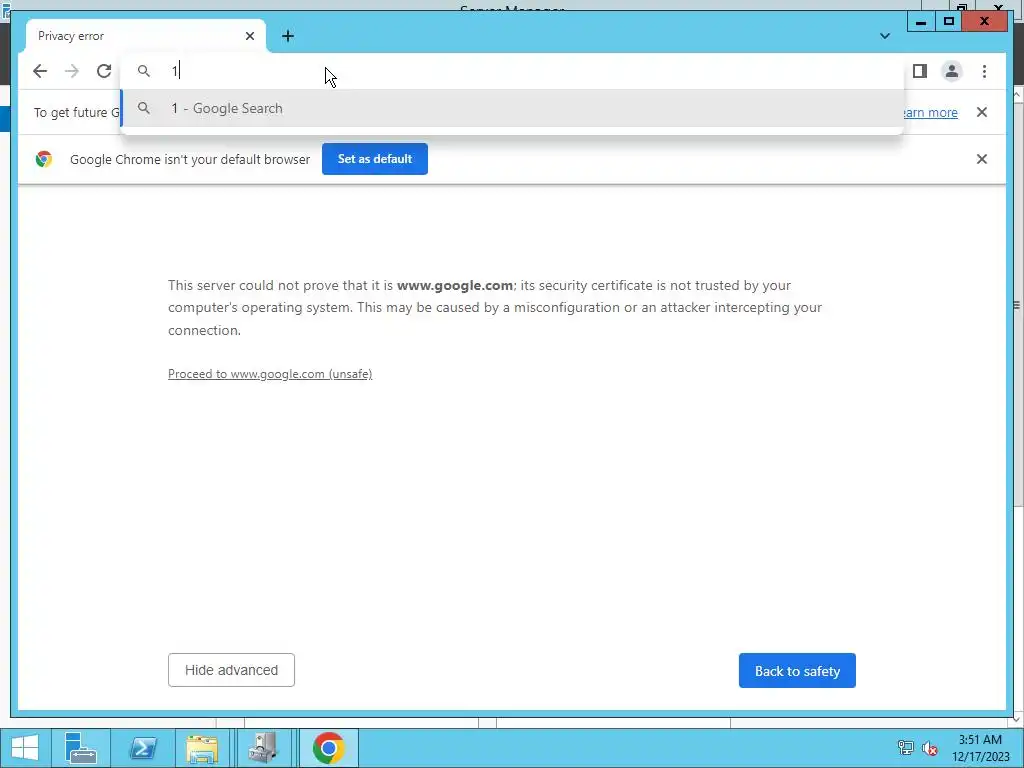1024x768 pixels.
Task: Click the network tray icon
Action: click(905, 748)
